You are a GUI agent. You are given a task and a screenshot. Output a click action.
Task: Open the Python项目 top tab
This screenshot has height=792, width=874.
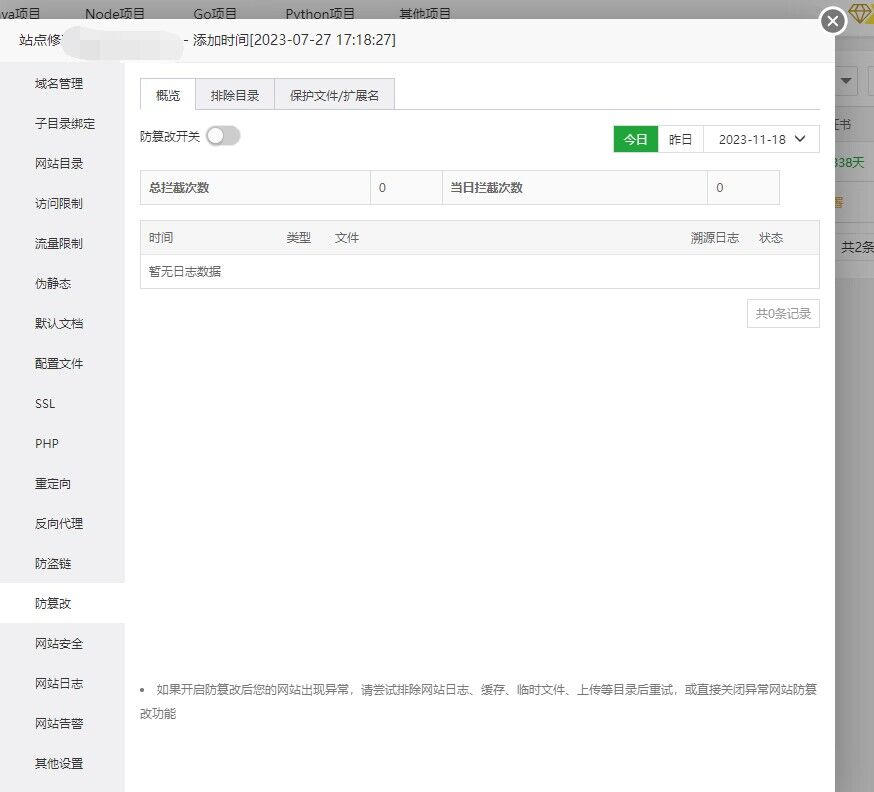pos(320,14)
